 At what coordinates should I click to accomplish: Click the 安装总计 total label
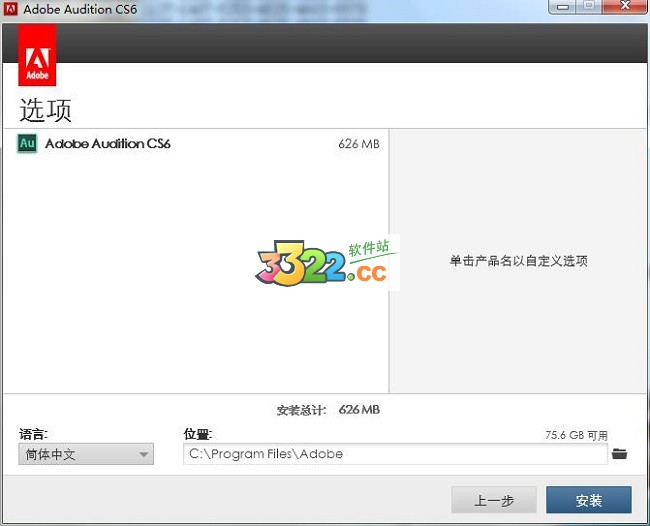coord(301,410)
